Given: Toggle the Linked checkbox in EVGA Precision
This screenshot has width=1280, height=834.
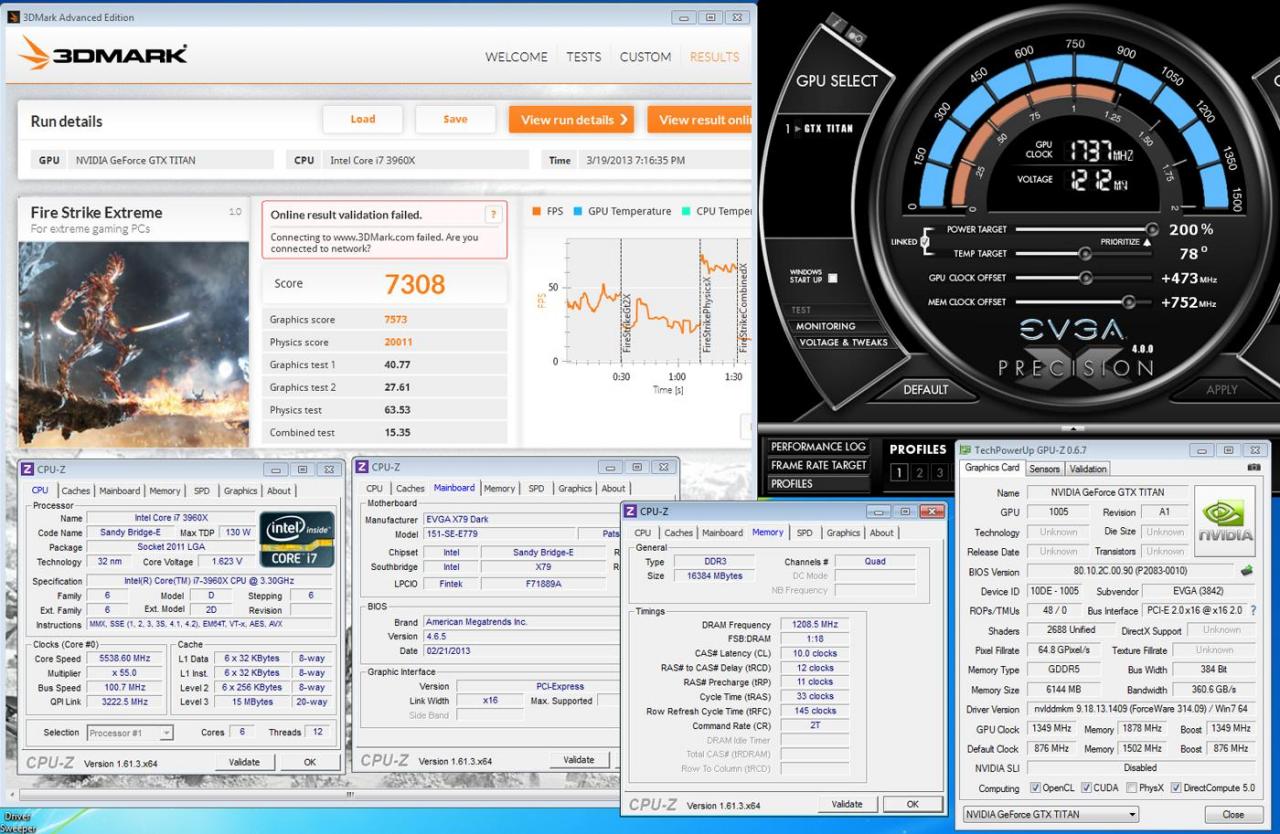Looking at the screenshot, I should point(926,240).
